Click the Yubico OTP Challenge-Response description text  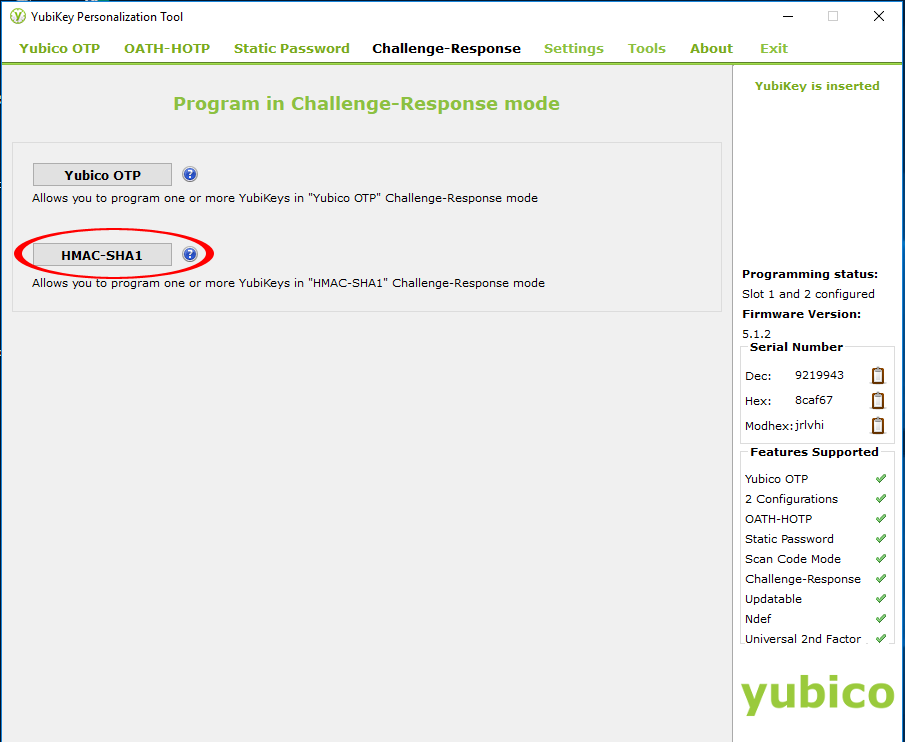click(x=285, y=198)
